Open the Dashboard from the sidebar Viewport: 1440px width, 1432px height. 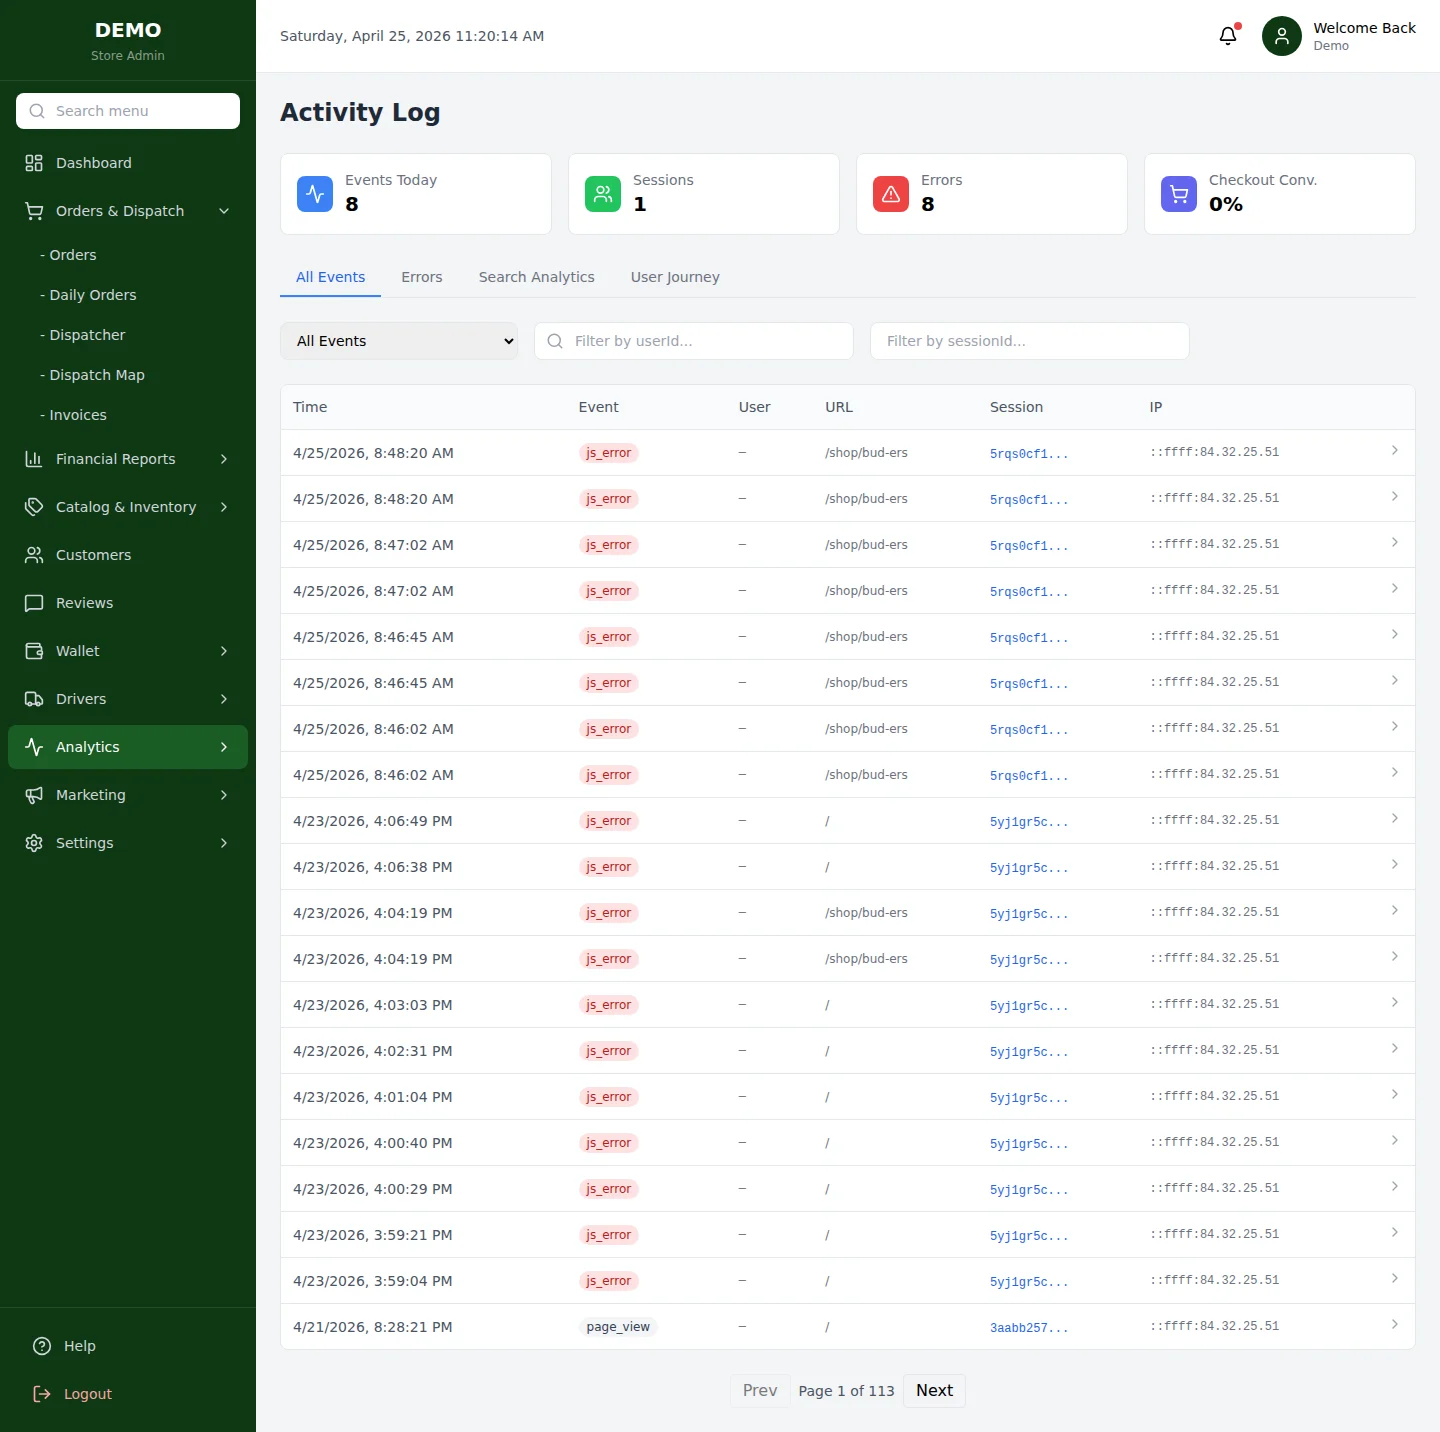pyautogui.click(x=94, y=162)
